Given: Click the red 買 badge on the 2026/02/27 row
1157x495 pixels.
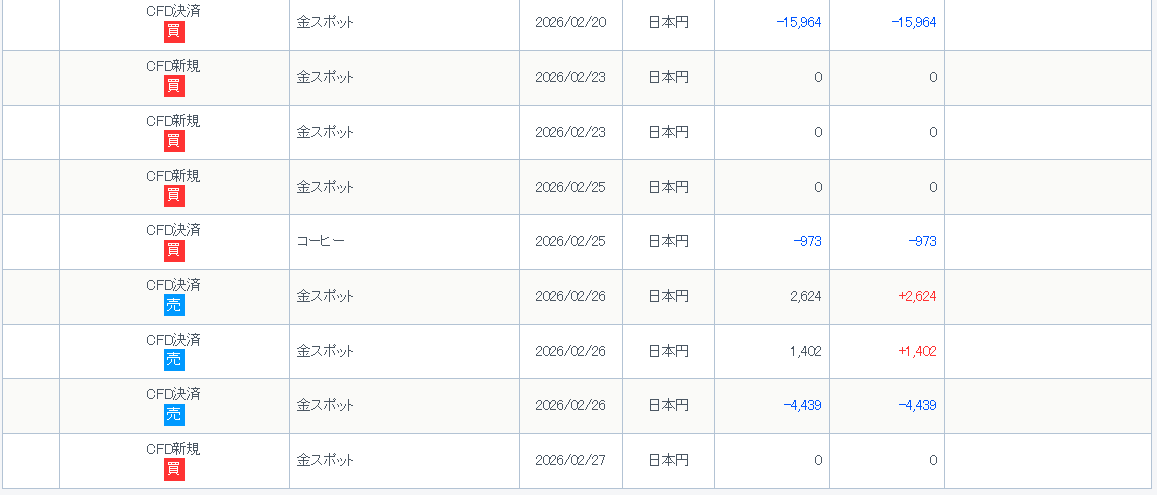Looking at the screenshot, I should (174, 470).
